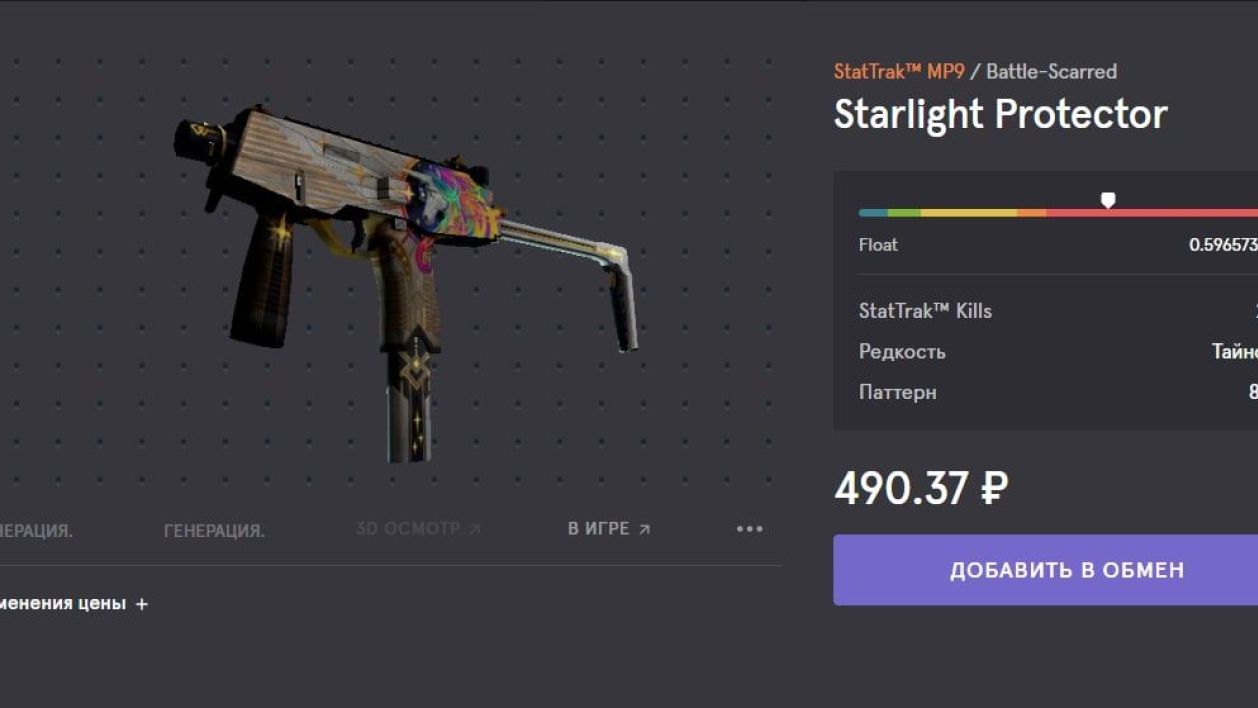Open the StatTrak™ MP9 category link
Viewport: 1258px width, 708px height.
tap(898, 72)
